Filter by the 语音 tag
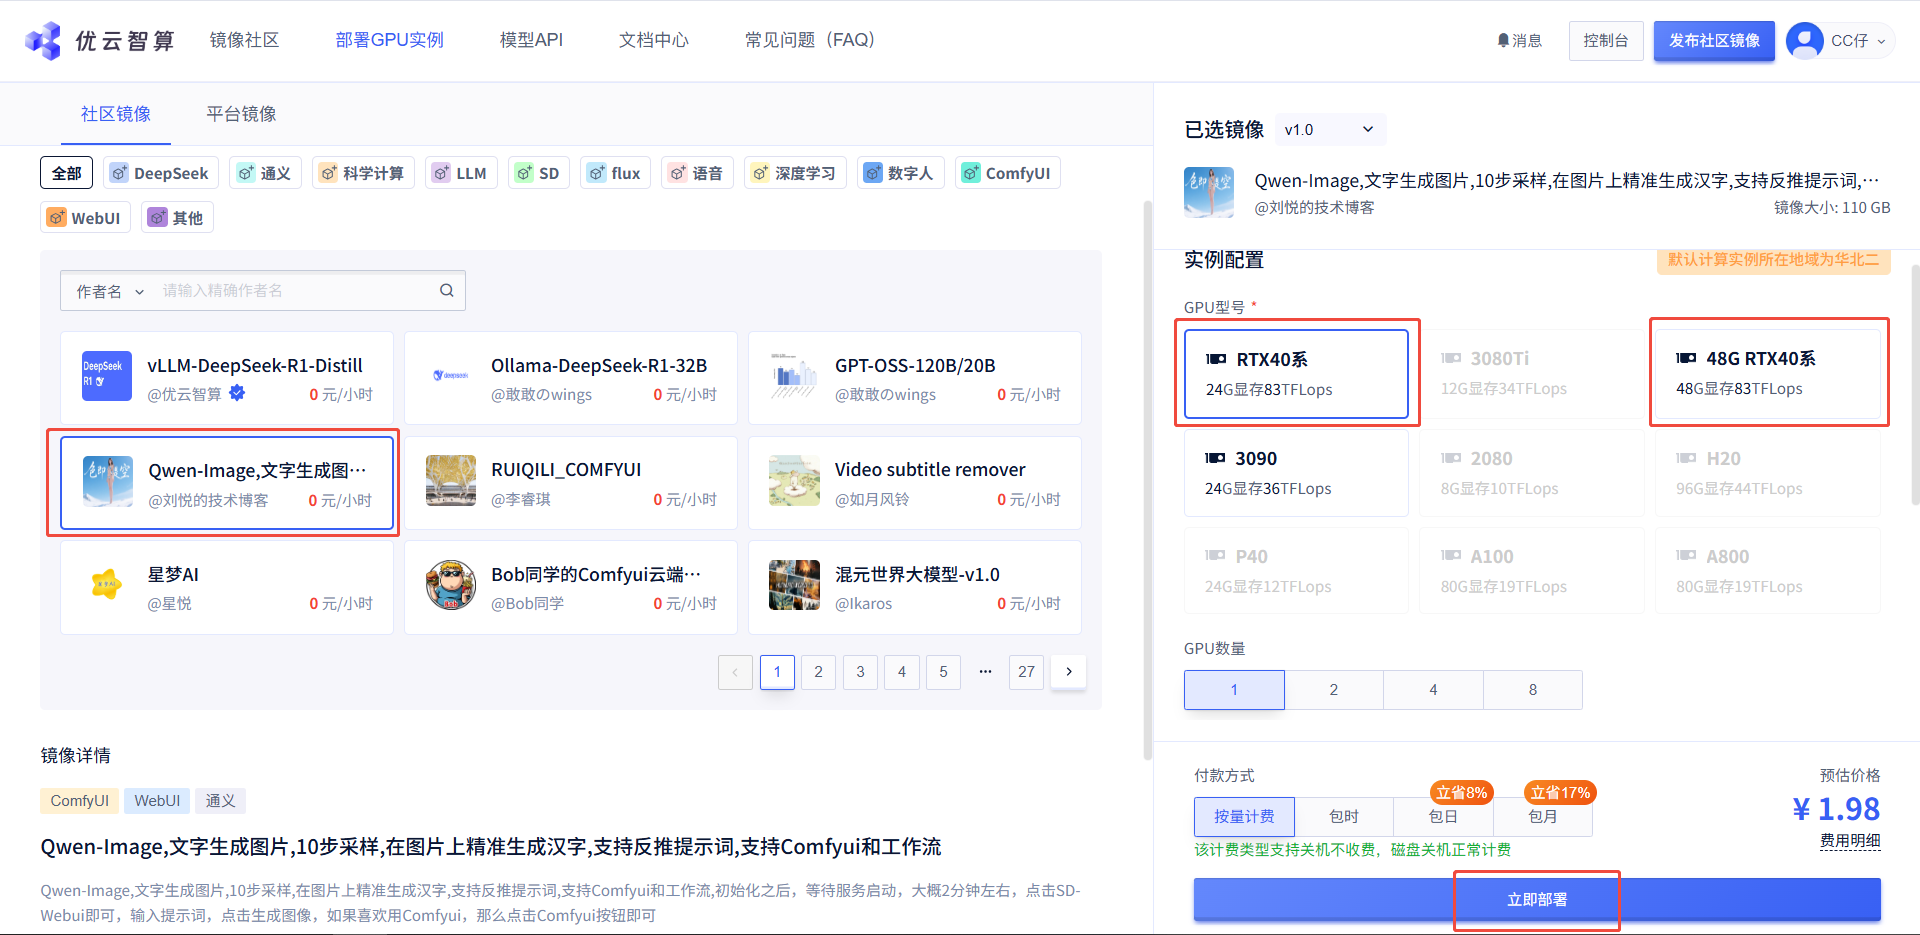 click(697, 173)
